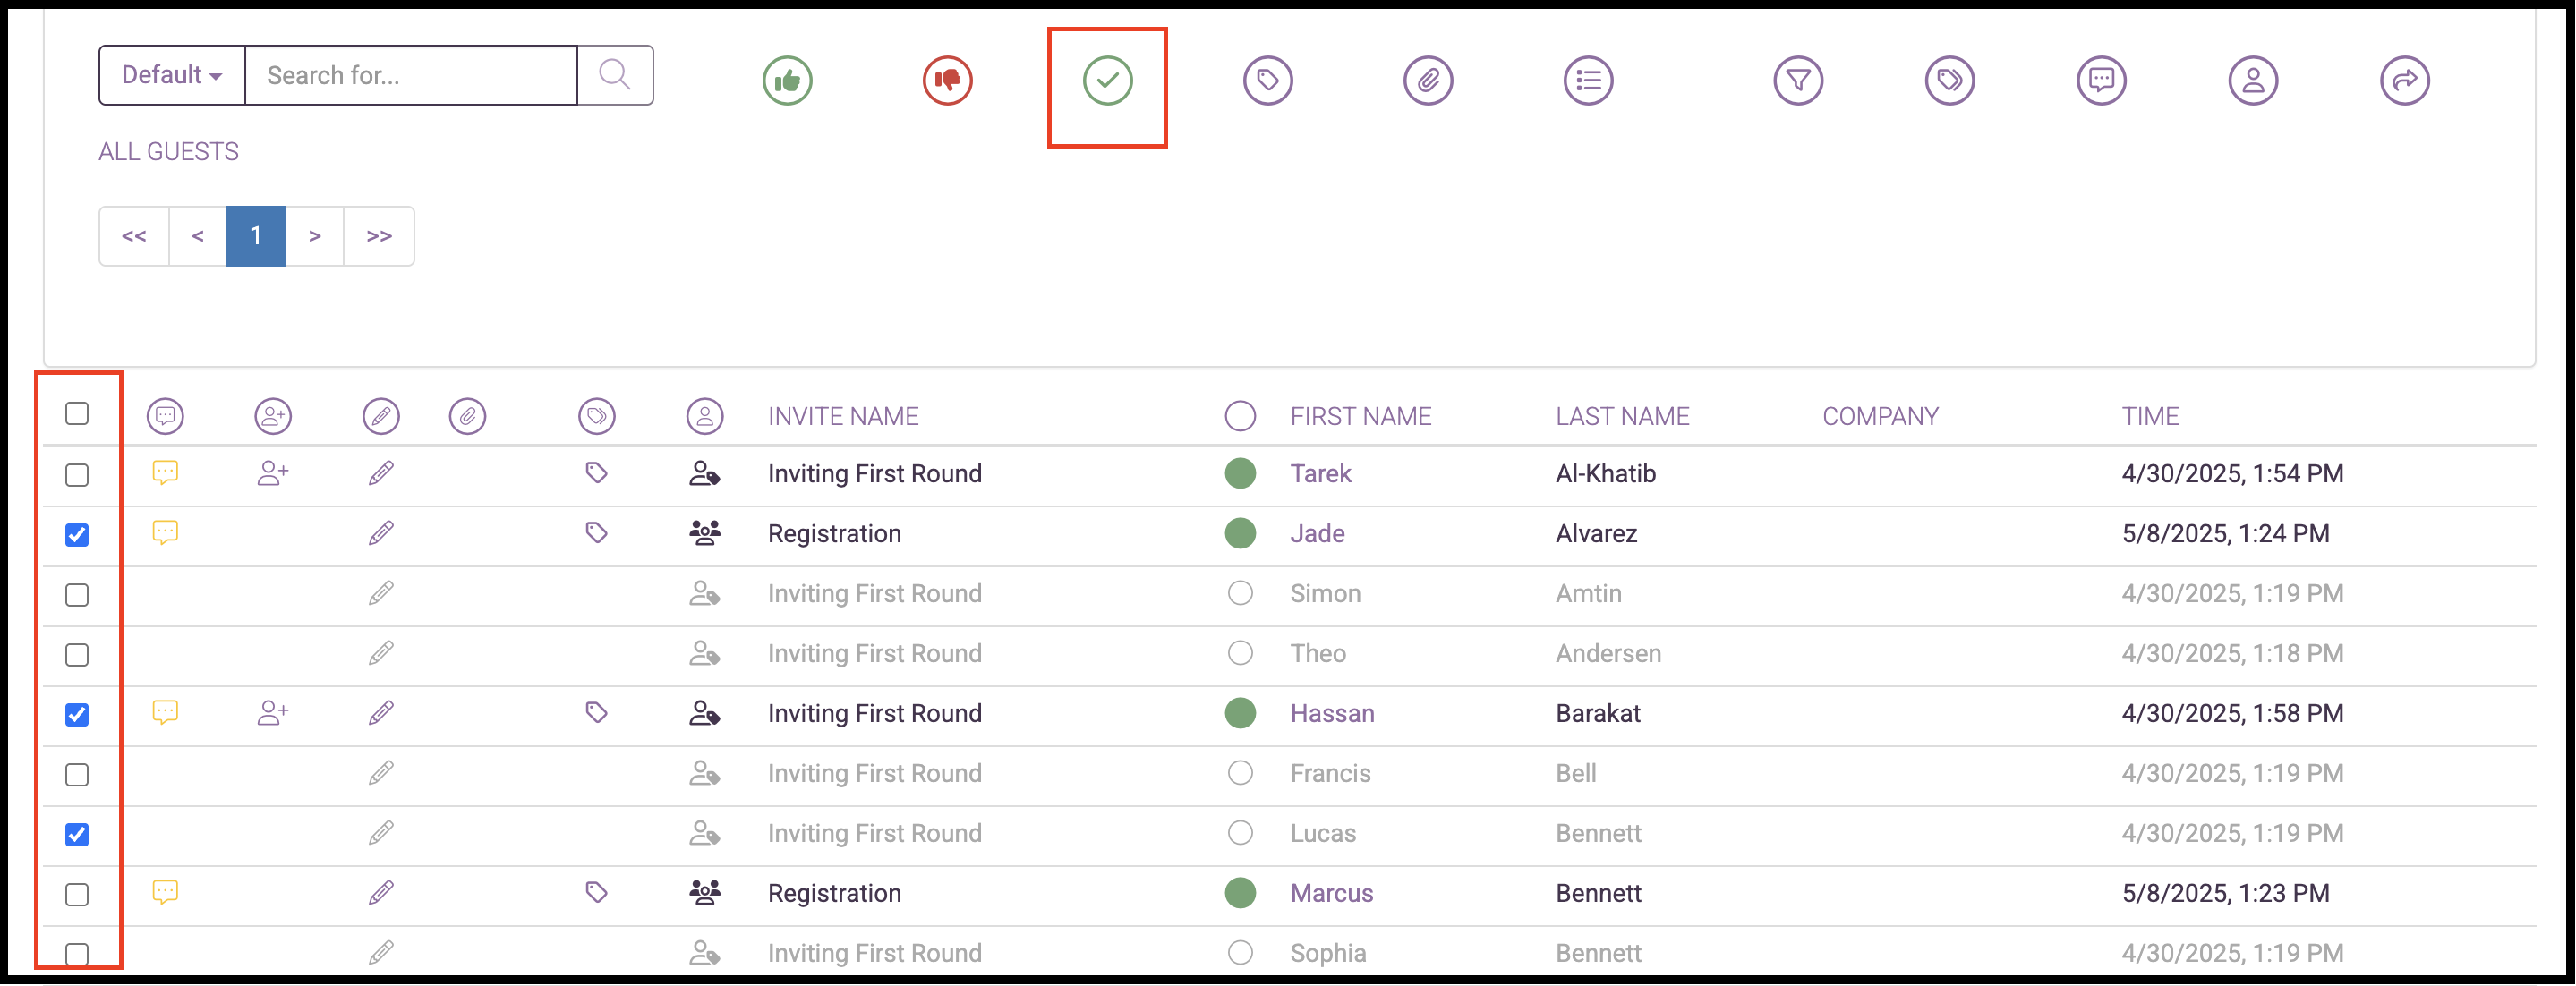Sort by FIRST NAME column header
Viewport: 2576px width, 986px height.
[1360, 416]
